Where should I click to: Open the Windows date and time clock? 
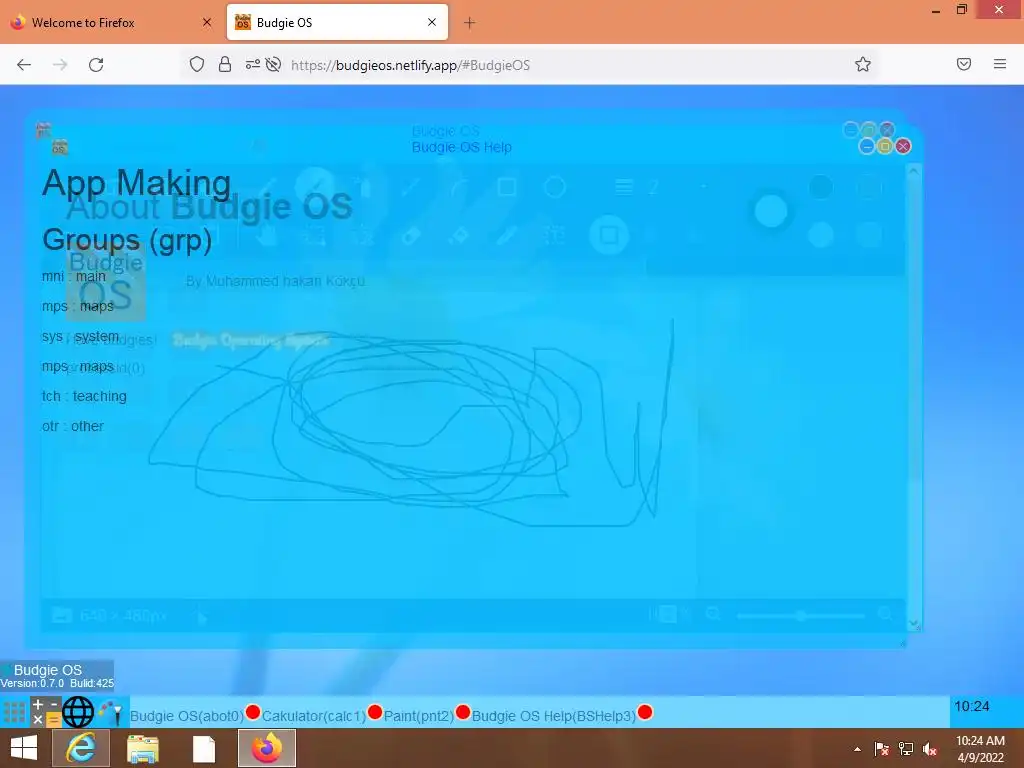click(980, 749)
